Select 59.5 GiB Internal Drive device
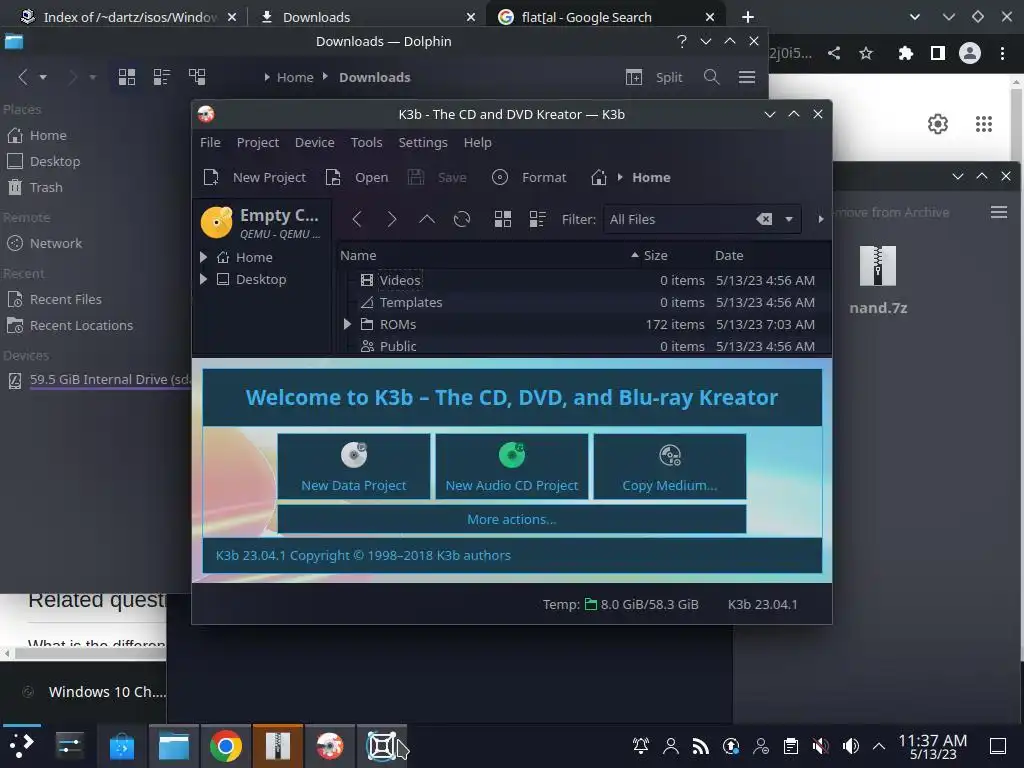1024x768 pixels. point(98,379)
